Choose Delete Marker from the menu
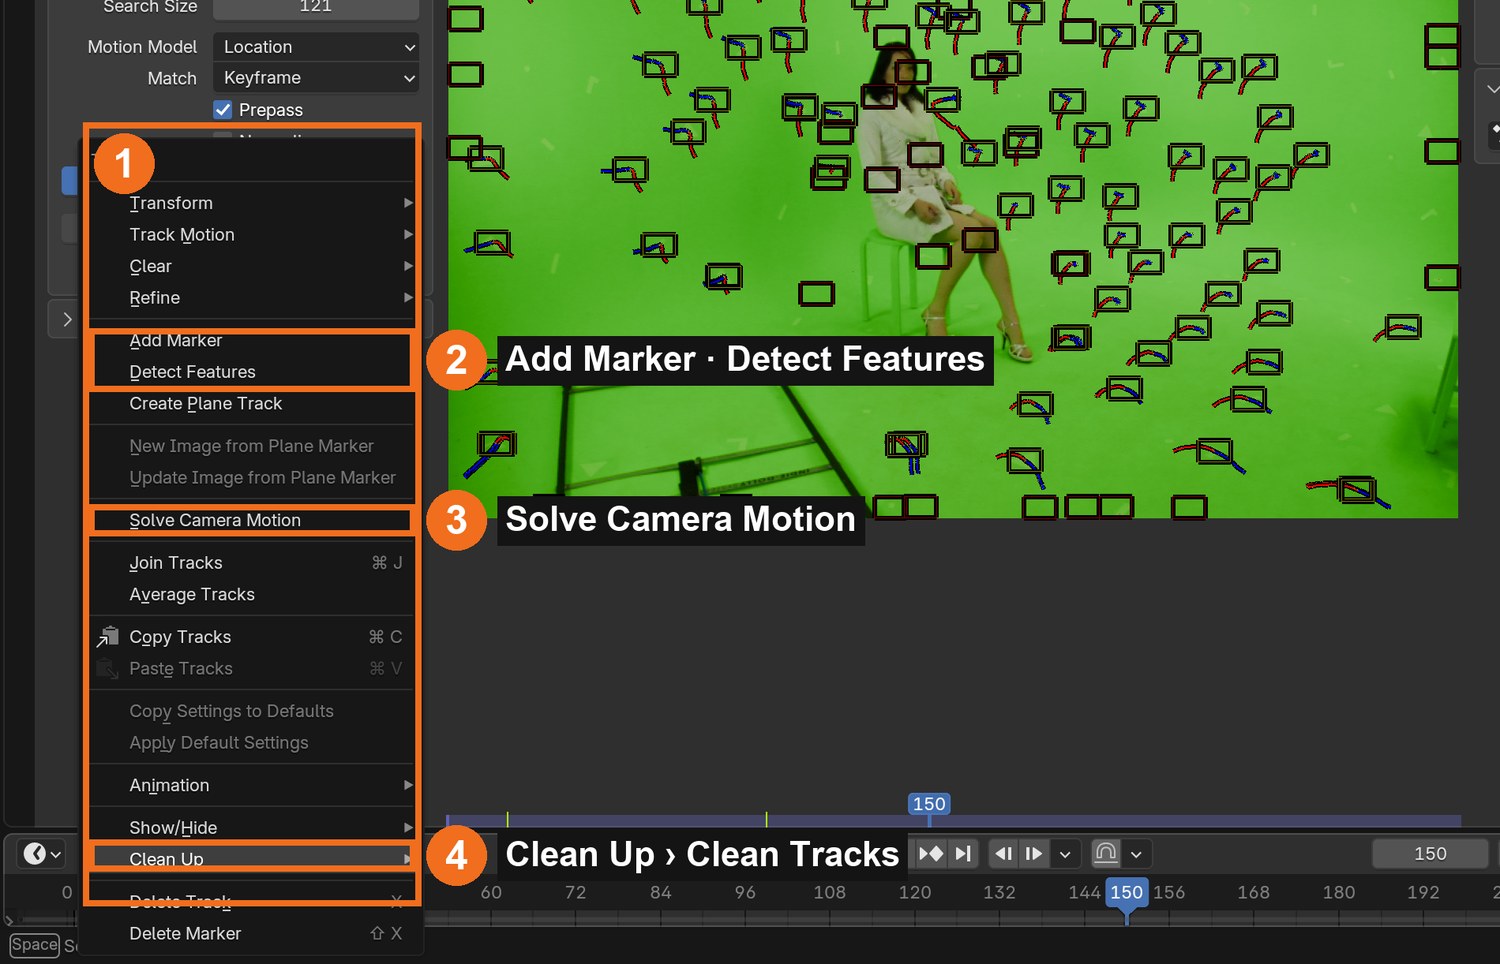Screen dimensions: 1500x964 click(x=253, y=934)
